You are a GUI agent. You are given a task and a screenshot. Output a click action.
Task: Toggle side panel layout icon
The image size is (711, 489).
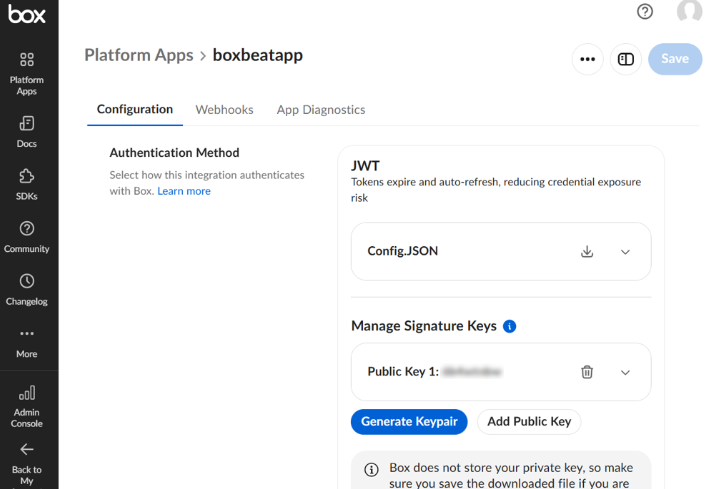[x=626, y=59]
